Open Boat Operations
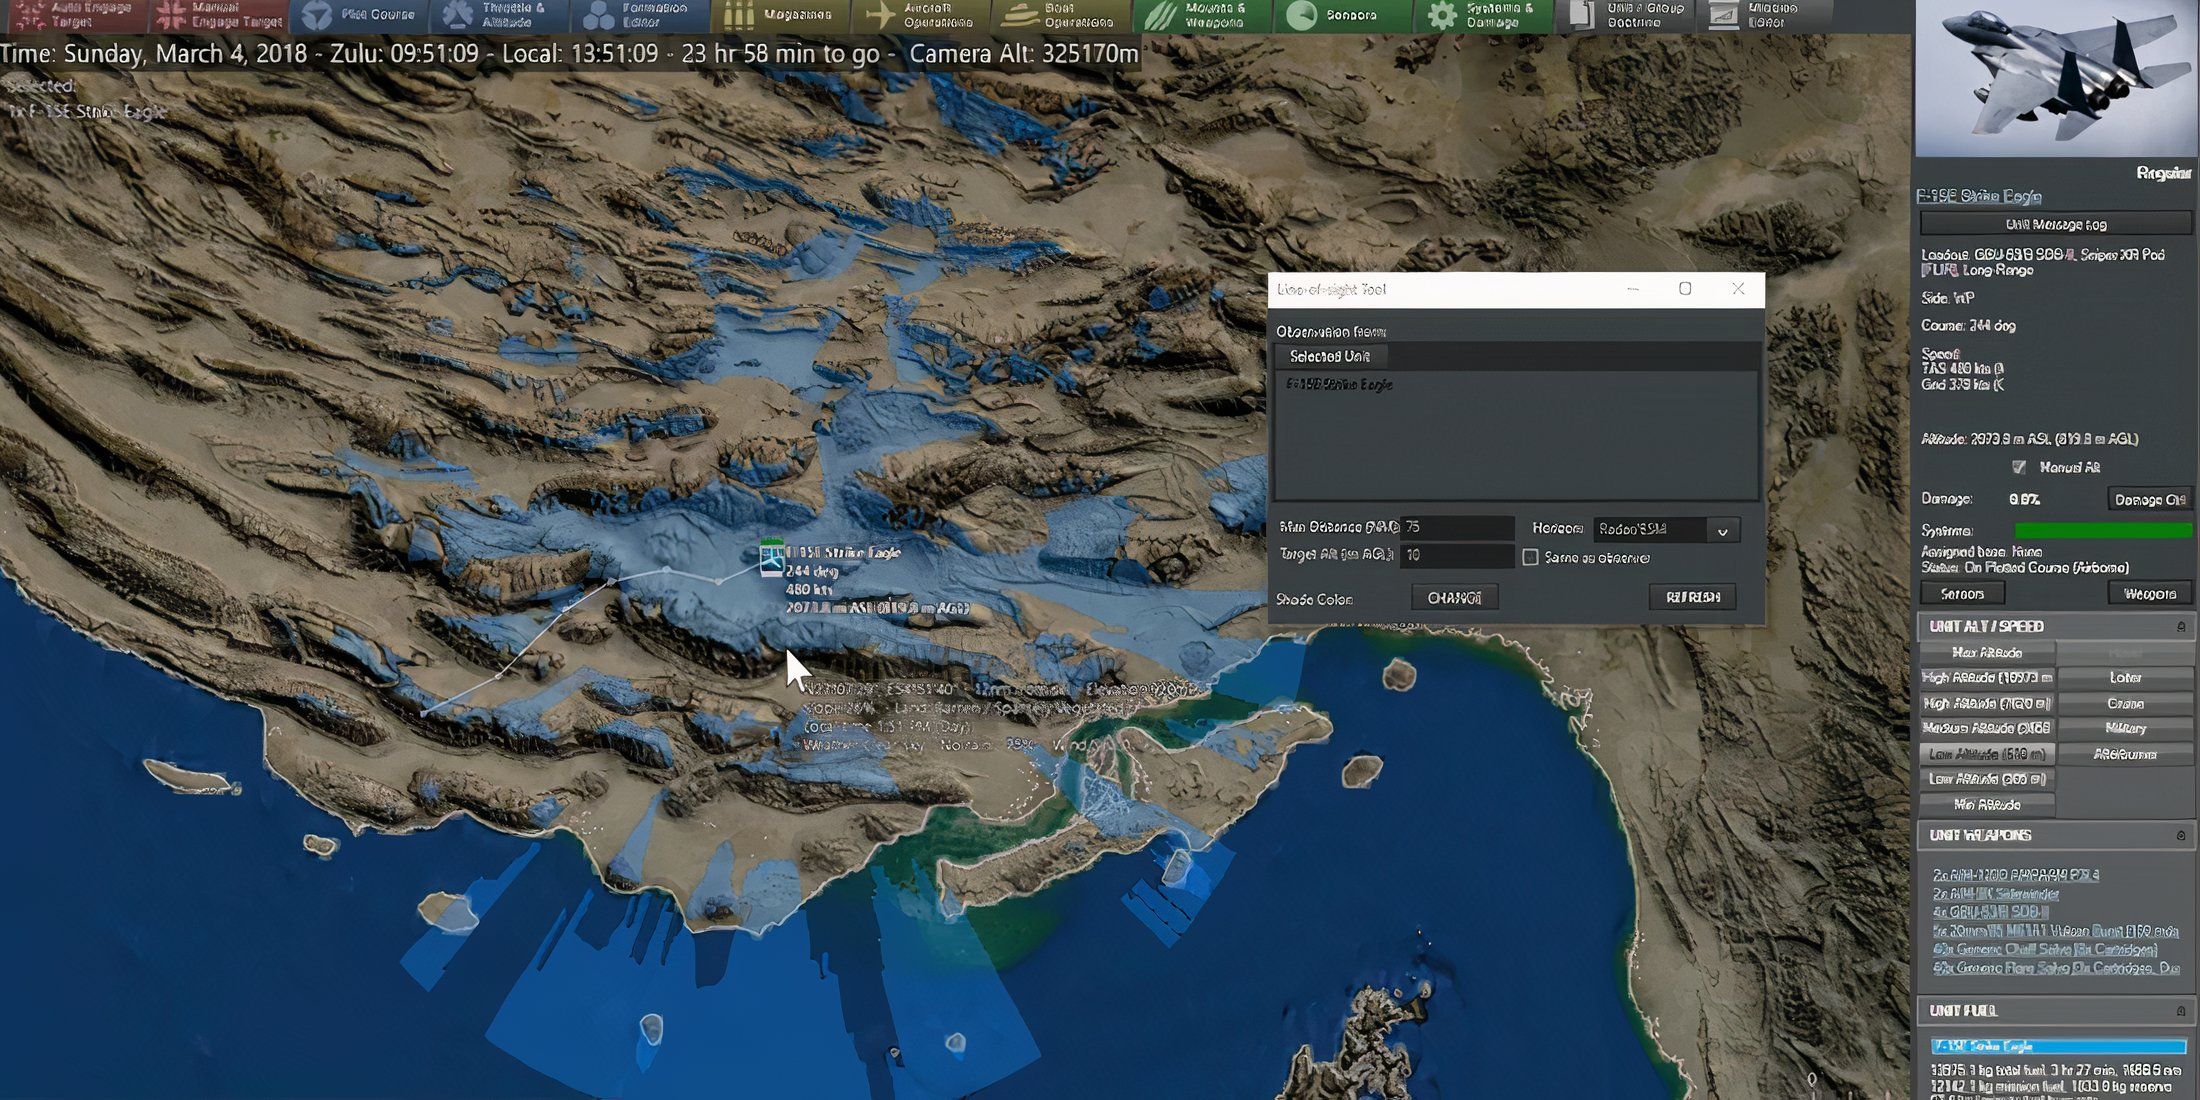Image resolution: width=2200 pixels, height=1100 pixels. pos(1062,14)
